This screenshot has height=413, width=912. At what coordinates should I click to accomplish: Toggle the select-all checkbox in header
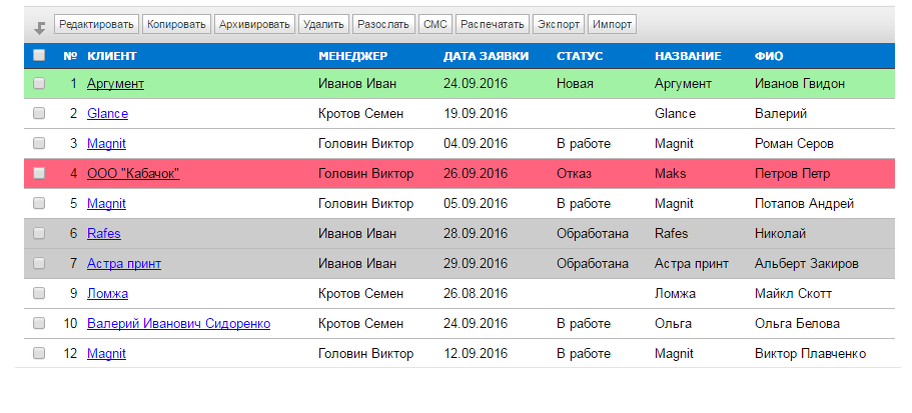39,55
